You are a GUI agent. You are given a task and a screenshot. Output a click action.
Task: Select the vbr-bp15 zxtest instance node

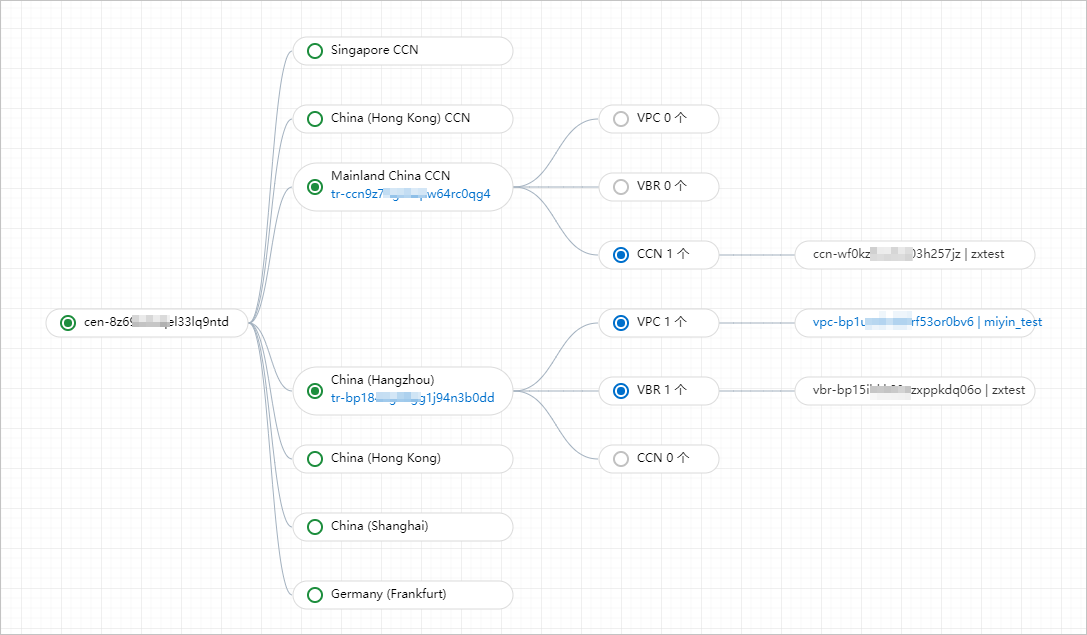(x=914, y=390)
